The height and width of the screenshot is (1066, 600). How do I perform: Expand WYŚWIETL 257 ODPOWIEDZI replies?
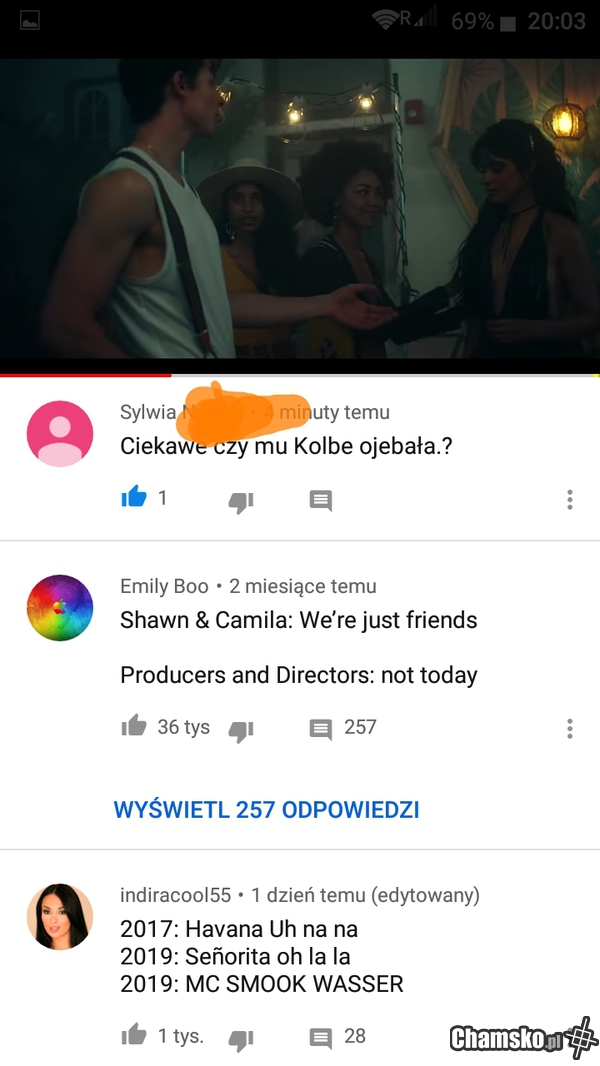[266, 810]
